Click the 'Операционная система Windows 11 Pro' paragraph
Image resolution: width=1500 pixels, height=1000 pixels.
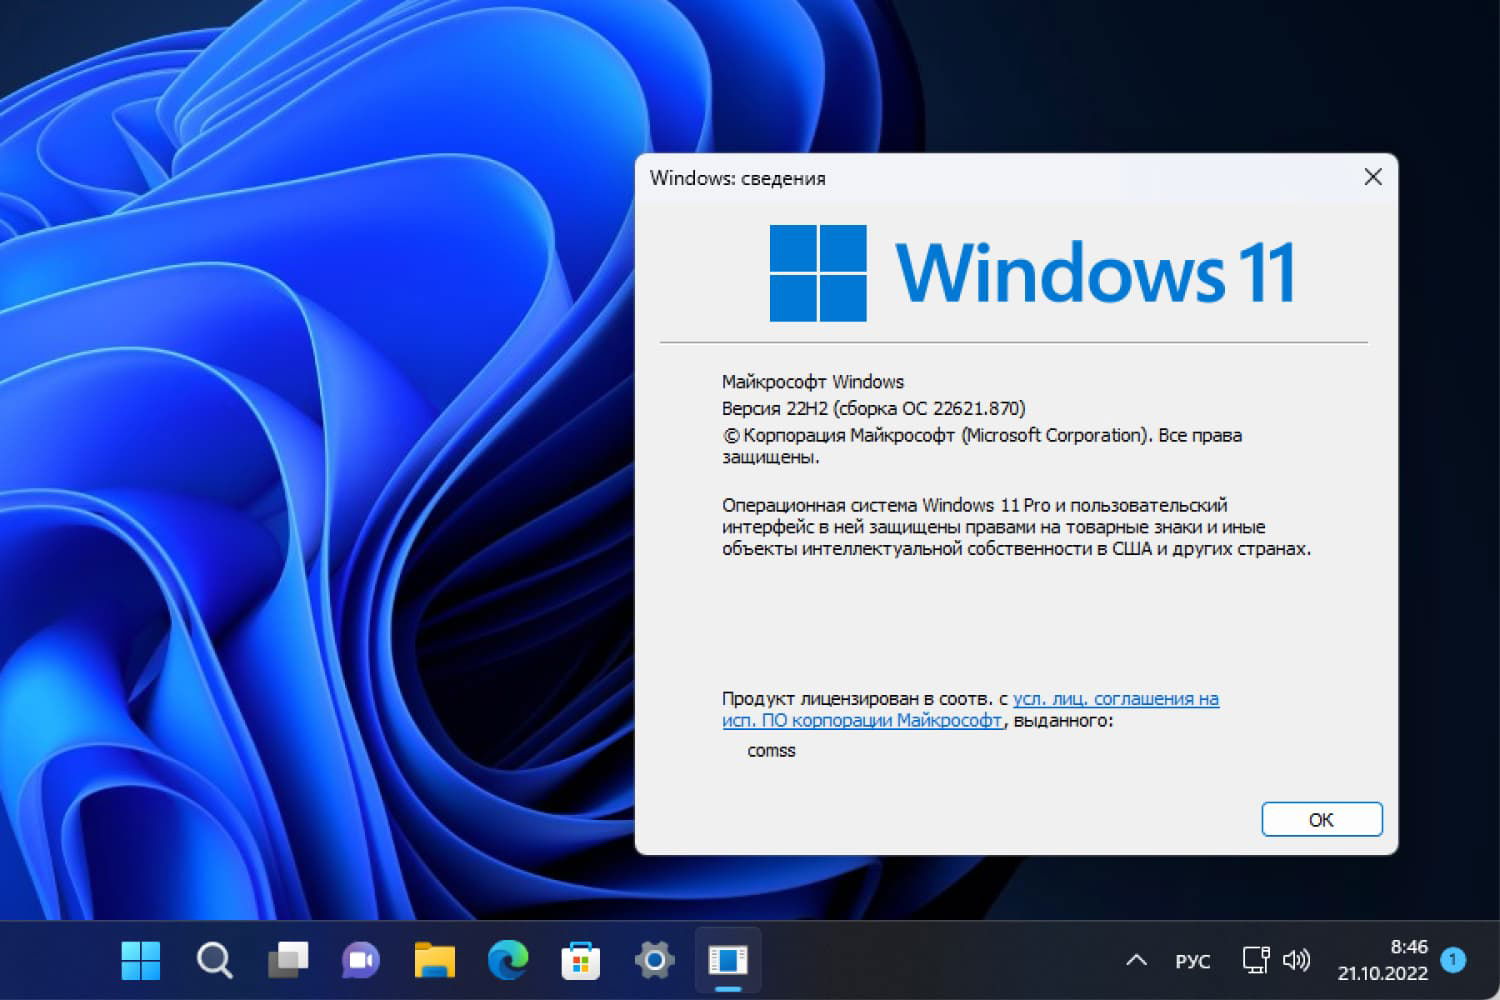(x=1016, y=527)
